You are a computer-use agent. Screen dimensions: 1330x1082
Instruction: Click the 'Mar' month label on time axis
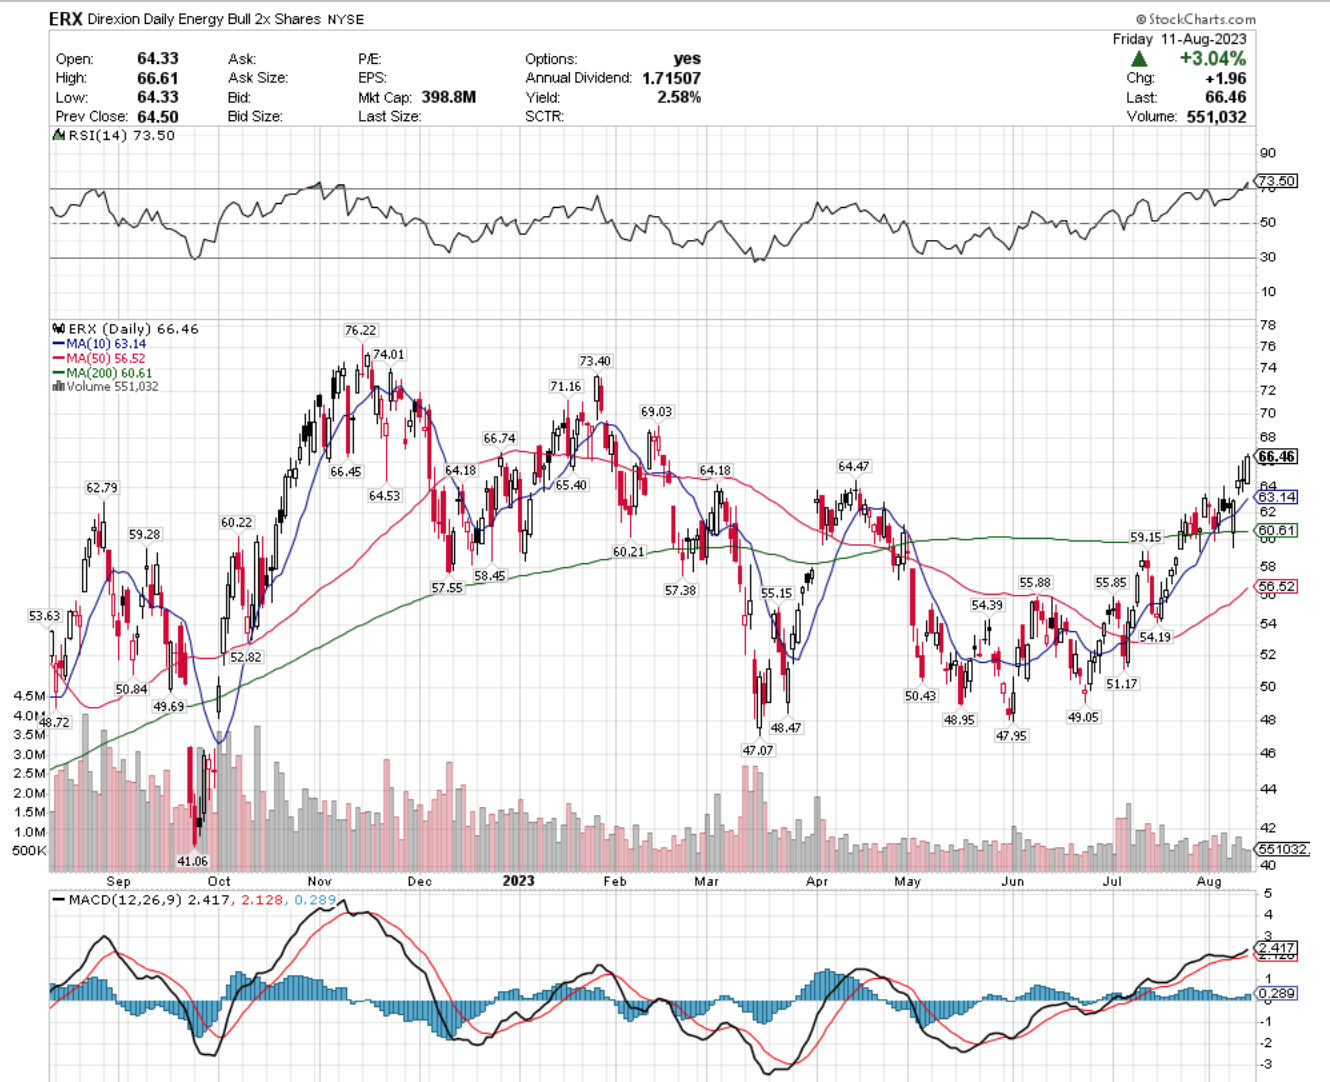pyautogui.click(x=707, y=881)
